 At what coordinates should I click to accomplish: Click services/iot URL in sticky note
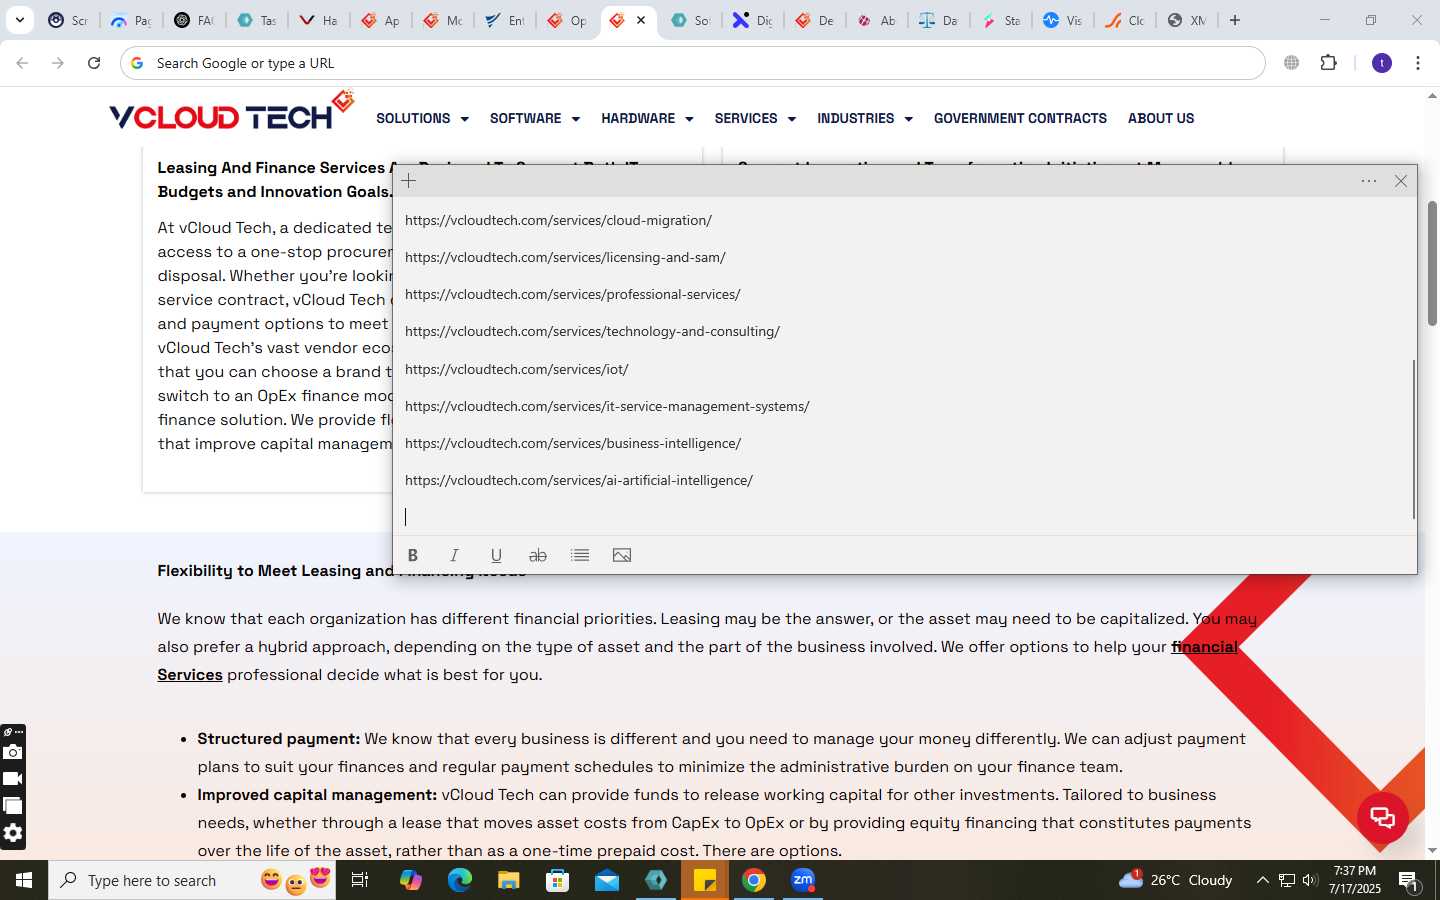click(517, 369)
